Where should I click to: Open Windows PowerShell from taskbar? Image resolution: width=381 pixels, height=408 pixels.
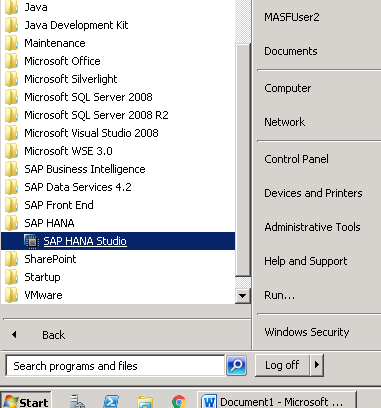[111, 401]
